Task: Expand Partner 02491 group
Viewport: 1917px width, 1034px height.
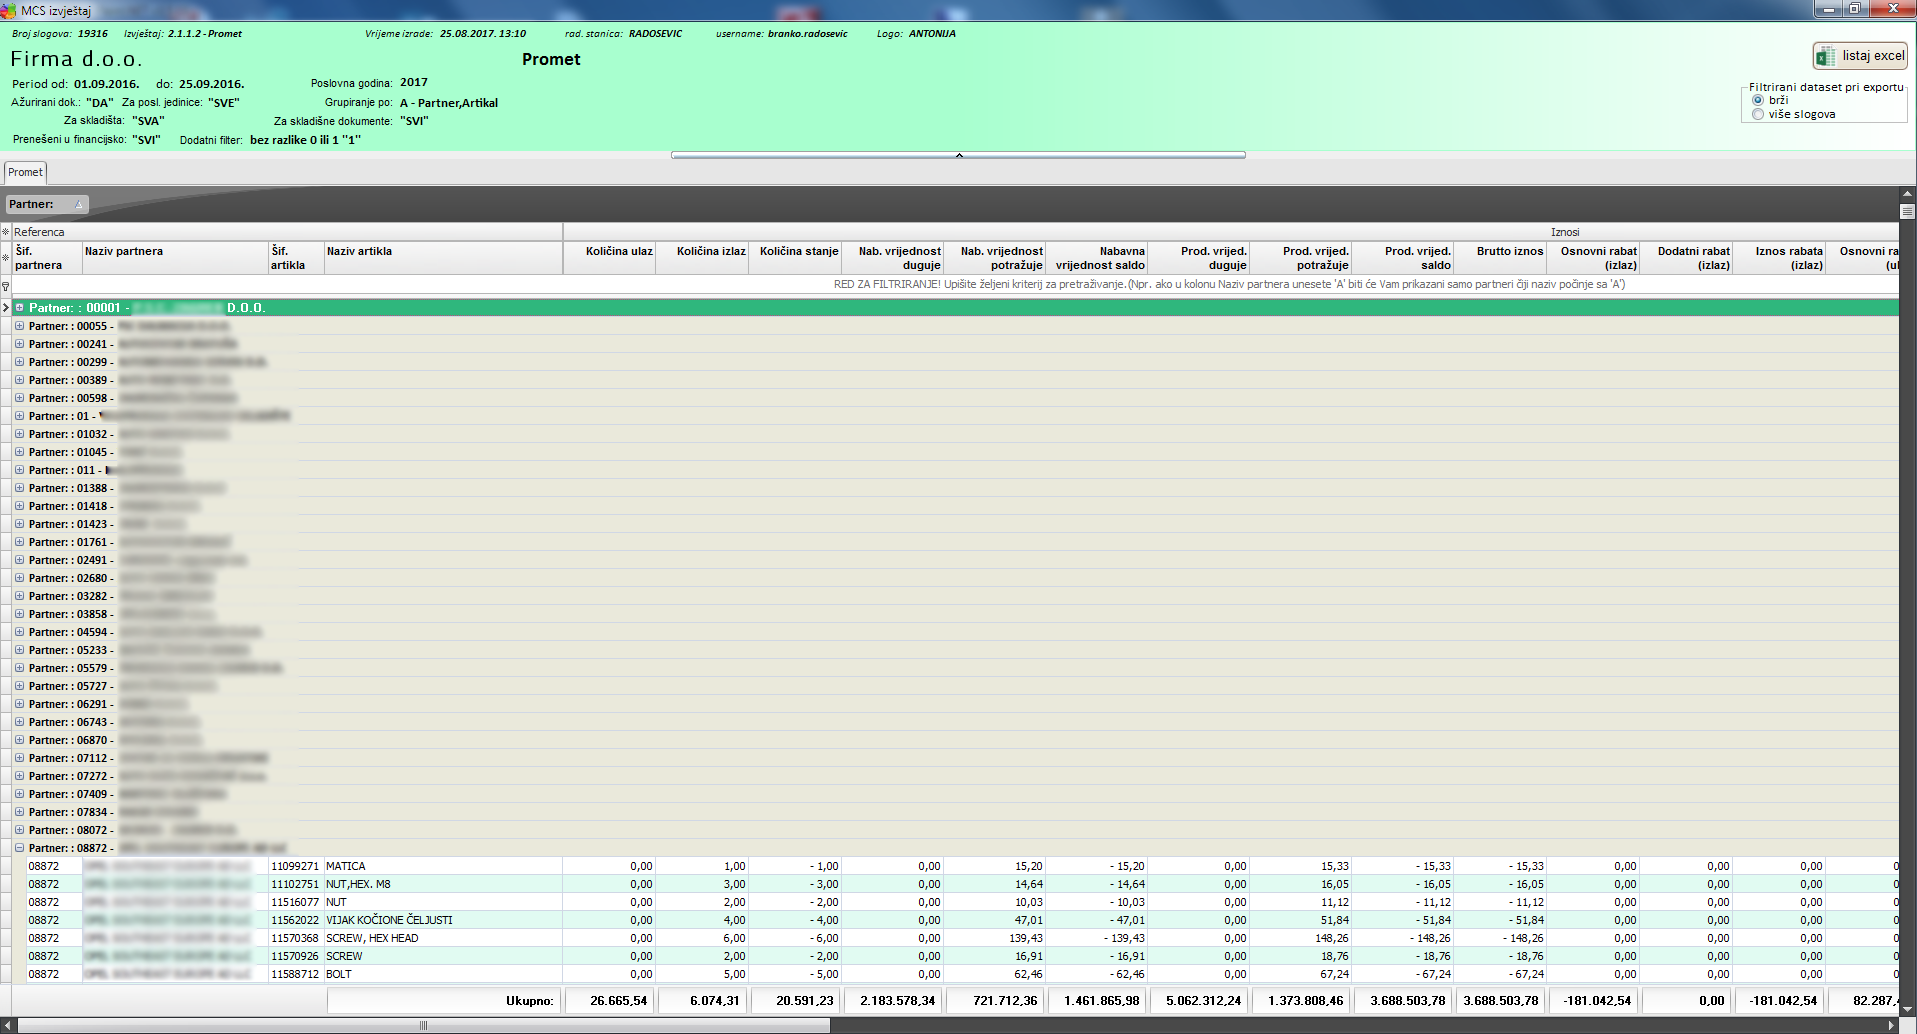Action: pyautogui.click(x=19, y=560)
